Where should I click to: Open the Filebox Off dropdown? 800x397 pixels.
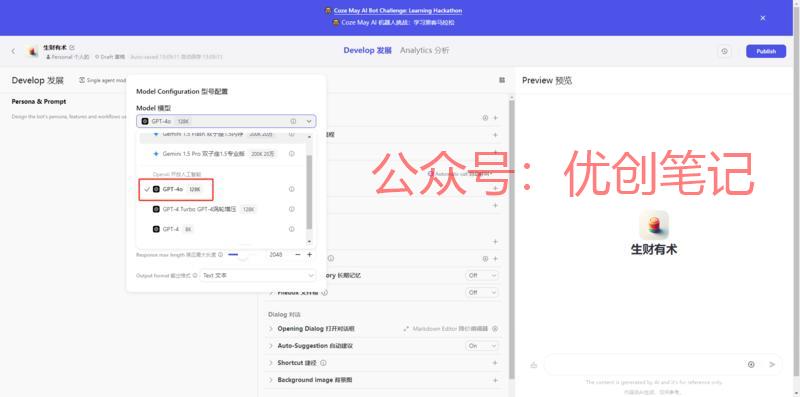(482, 292)
